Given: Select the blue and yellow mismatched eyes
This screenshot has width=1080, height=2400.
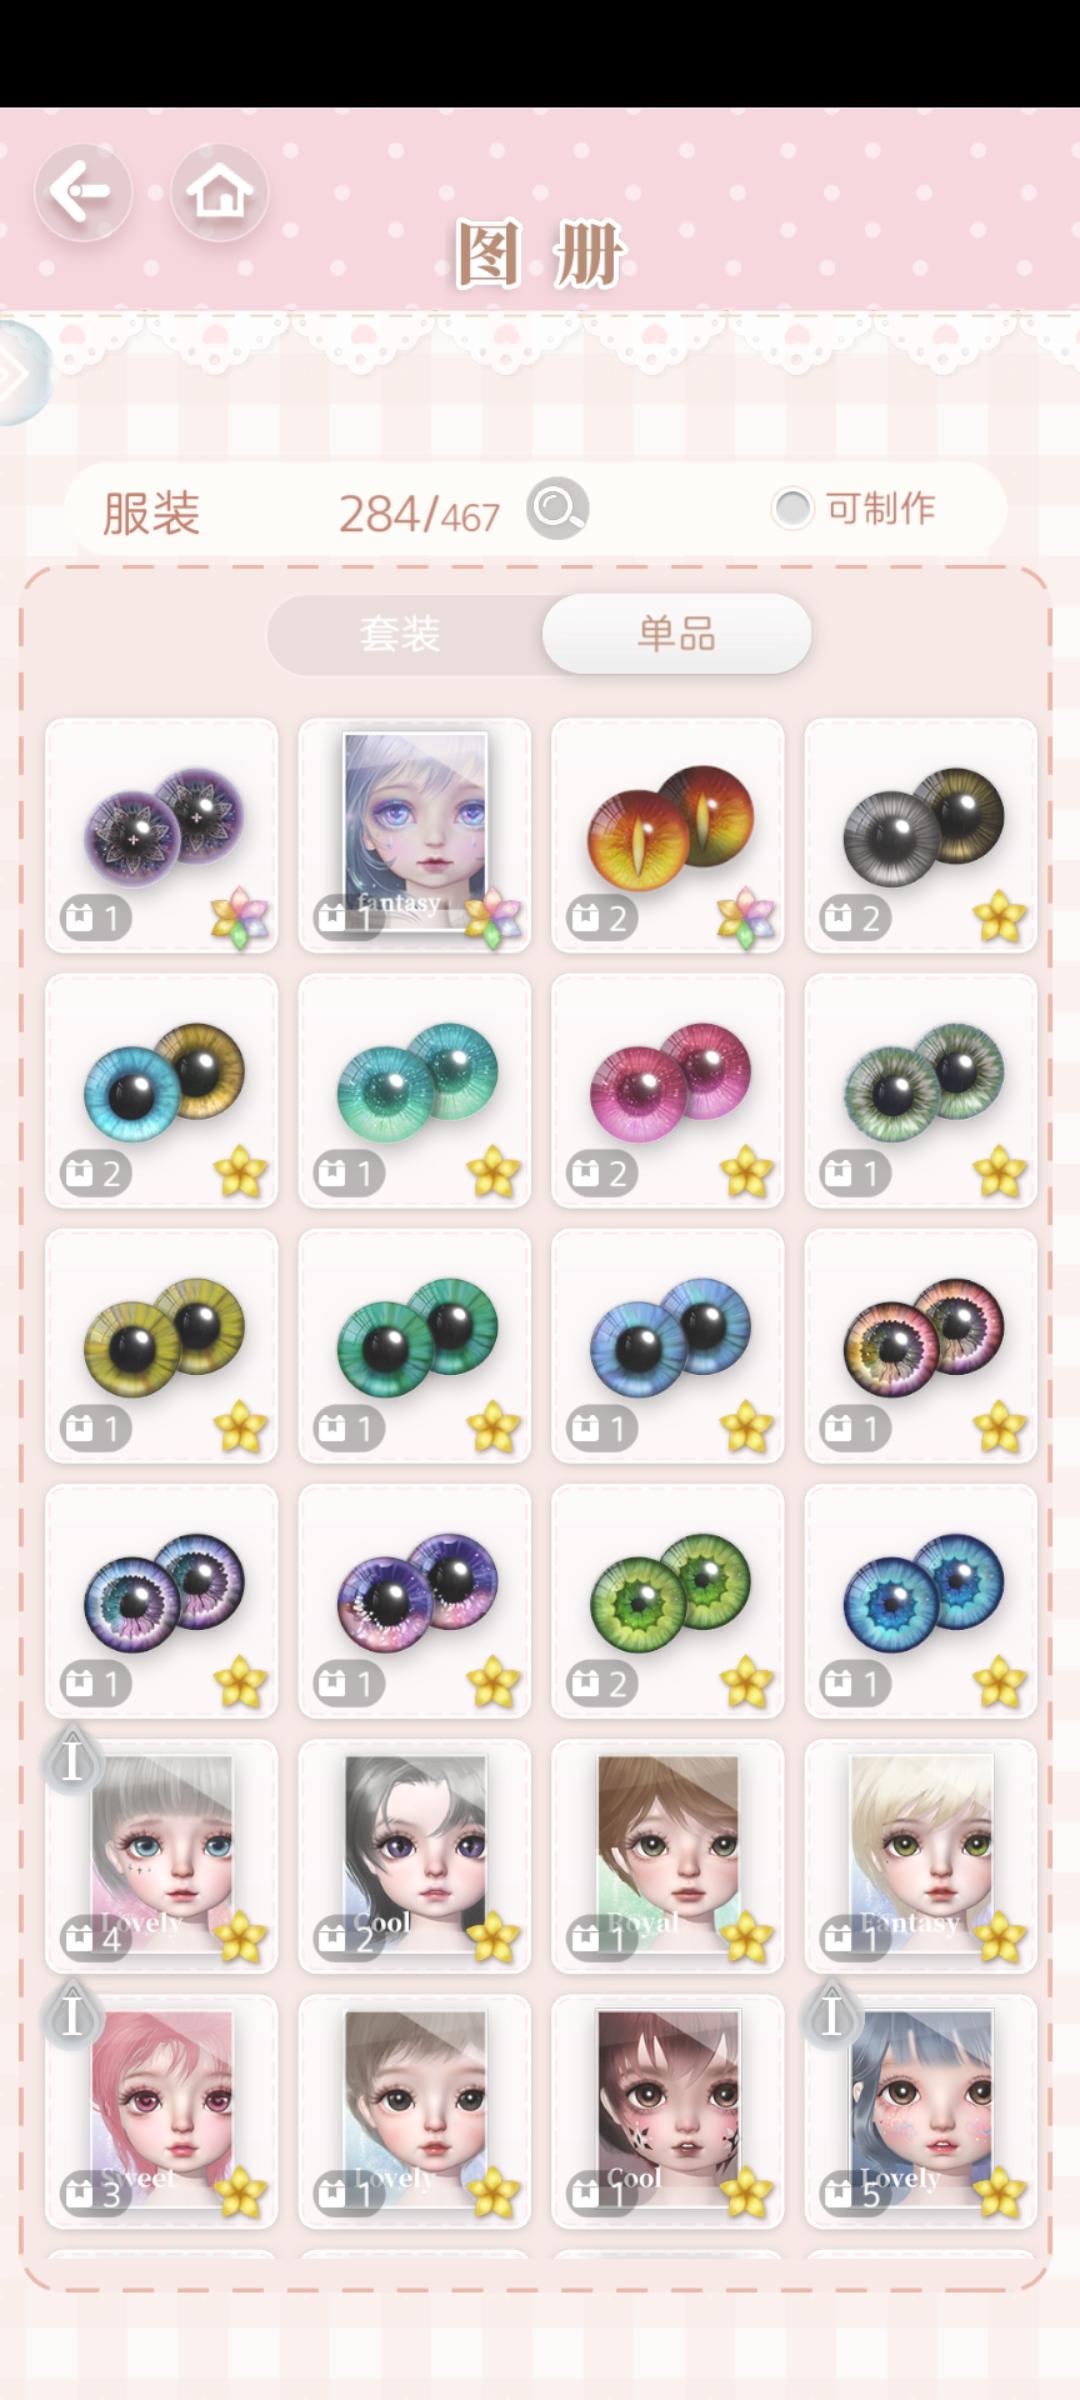Looking at the screenshot, I should point(161,1090).
